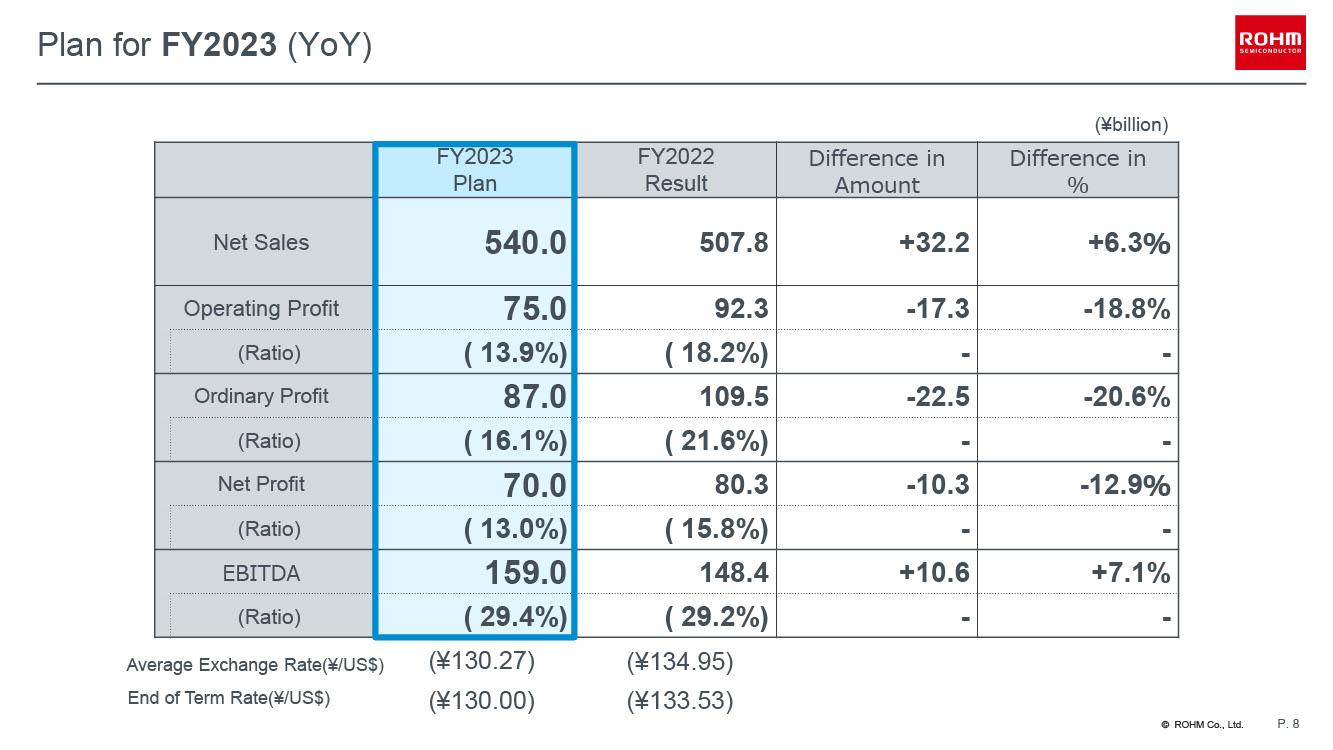Screen dimensions: 1333x750
Task: Click the ROHM Semiconductor logo
Action: pos(1270,42)
